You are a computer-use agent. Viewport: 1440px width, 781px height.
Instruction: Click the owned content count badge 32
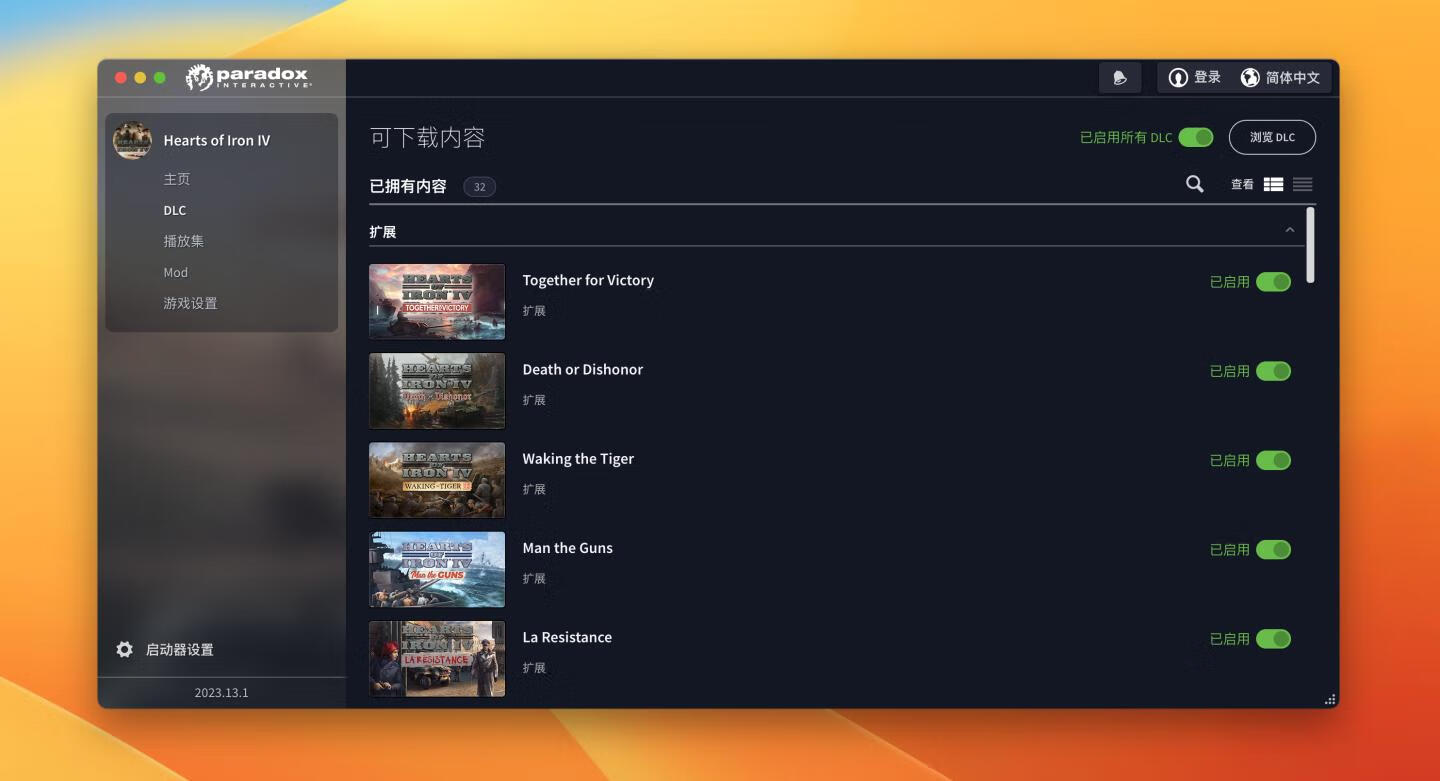tap(480, 187)
